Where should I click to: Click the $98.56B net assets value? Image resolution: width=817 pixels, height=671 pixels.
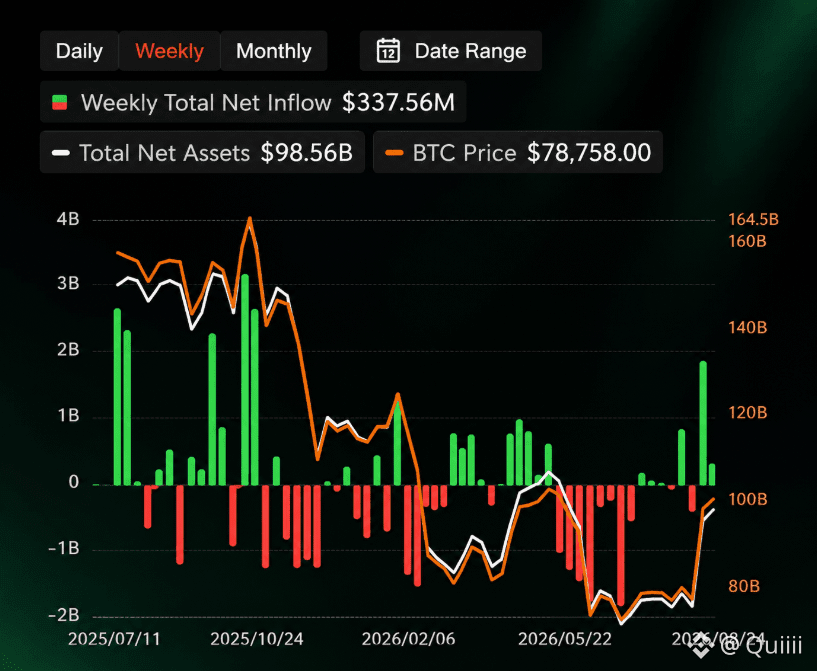pyautogui.click(x=306, y=153)
